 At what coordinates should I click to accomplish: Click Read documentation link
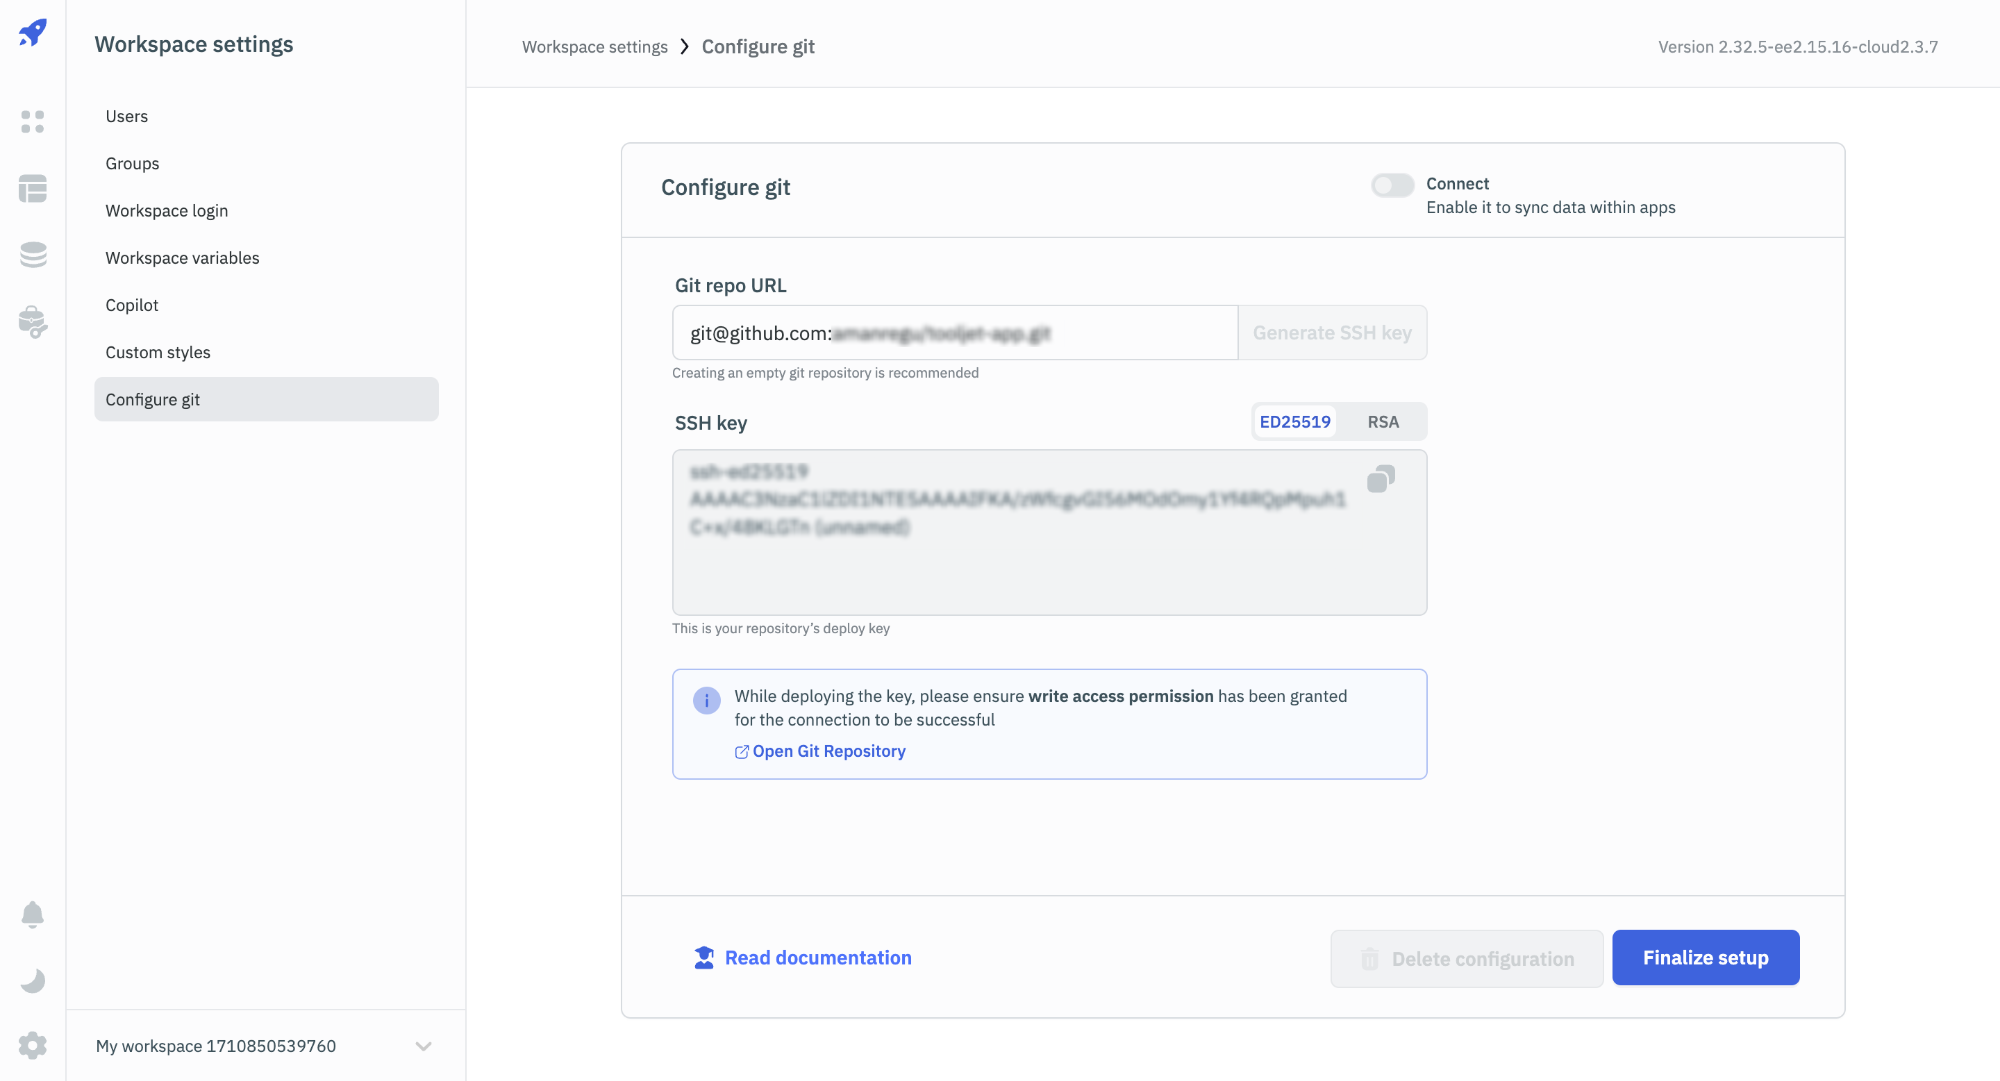coord(817,958)
